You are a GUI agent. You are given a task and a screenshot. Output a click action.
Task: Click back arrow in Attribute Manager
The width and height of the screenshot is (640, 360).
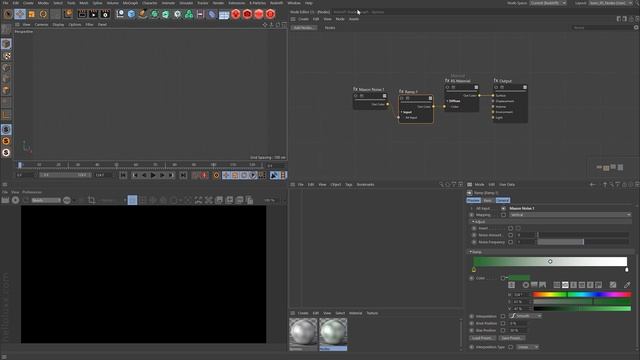tap(592, 184)
